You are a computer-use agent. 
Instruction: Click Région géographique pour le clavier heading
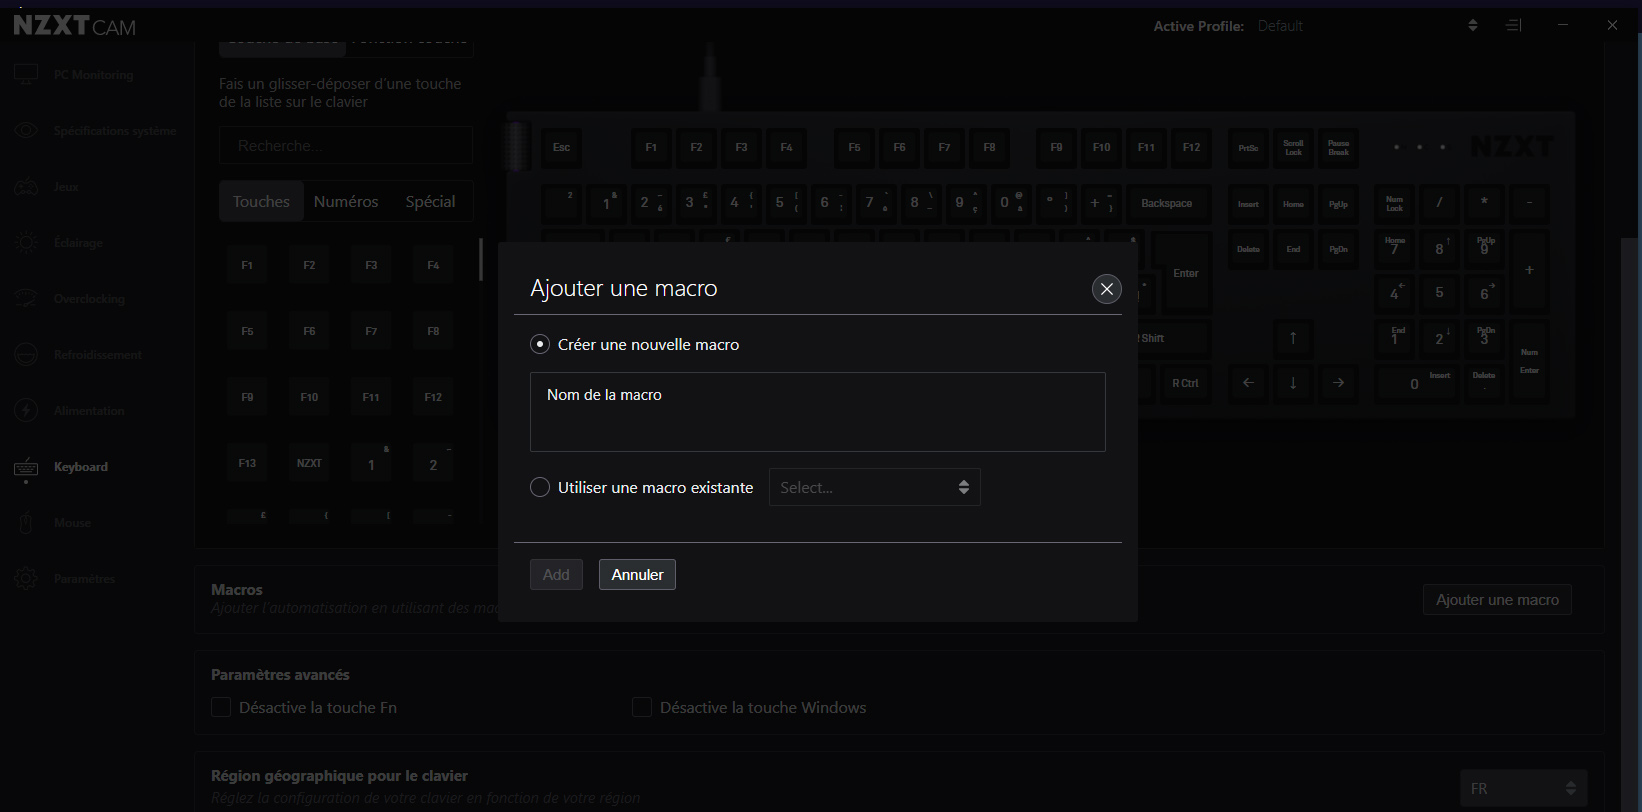pyautogui.click(x=339, y=776)
